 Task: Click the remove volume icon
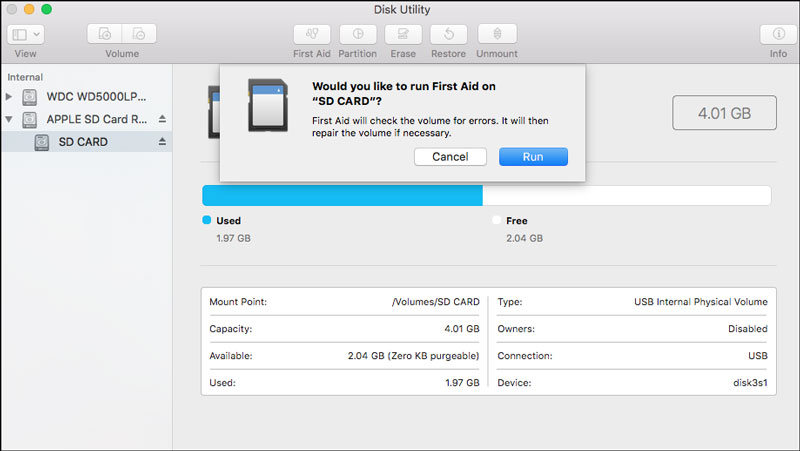click(x=140, y=33)
